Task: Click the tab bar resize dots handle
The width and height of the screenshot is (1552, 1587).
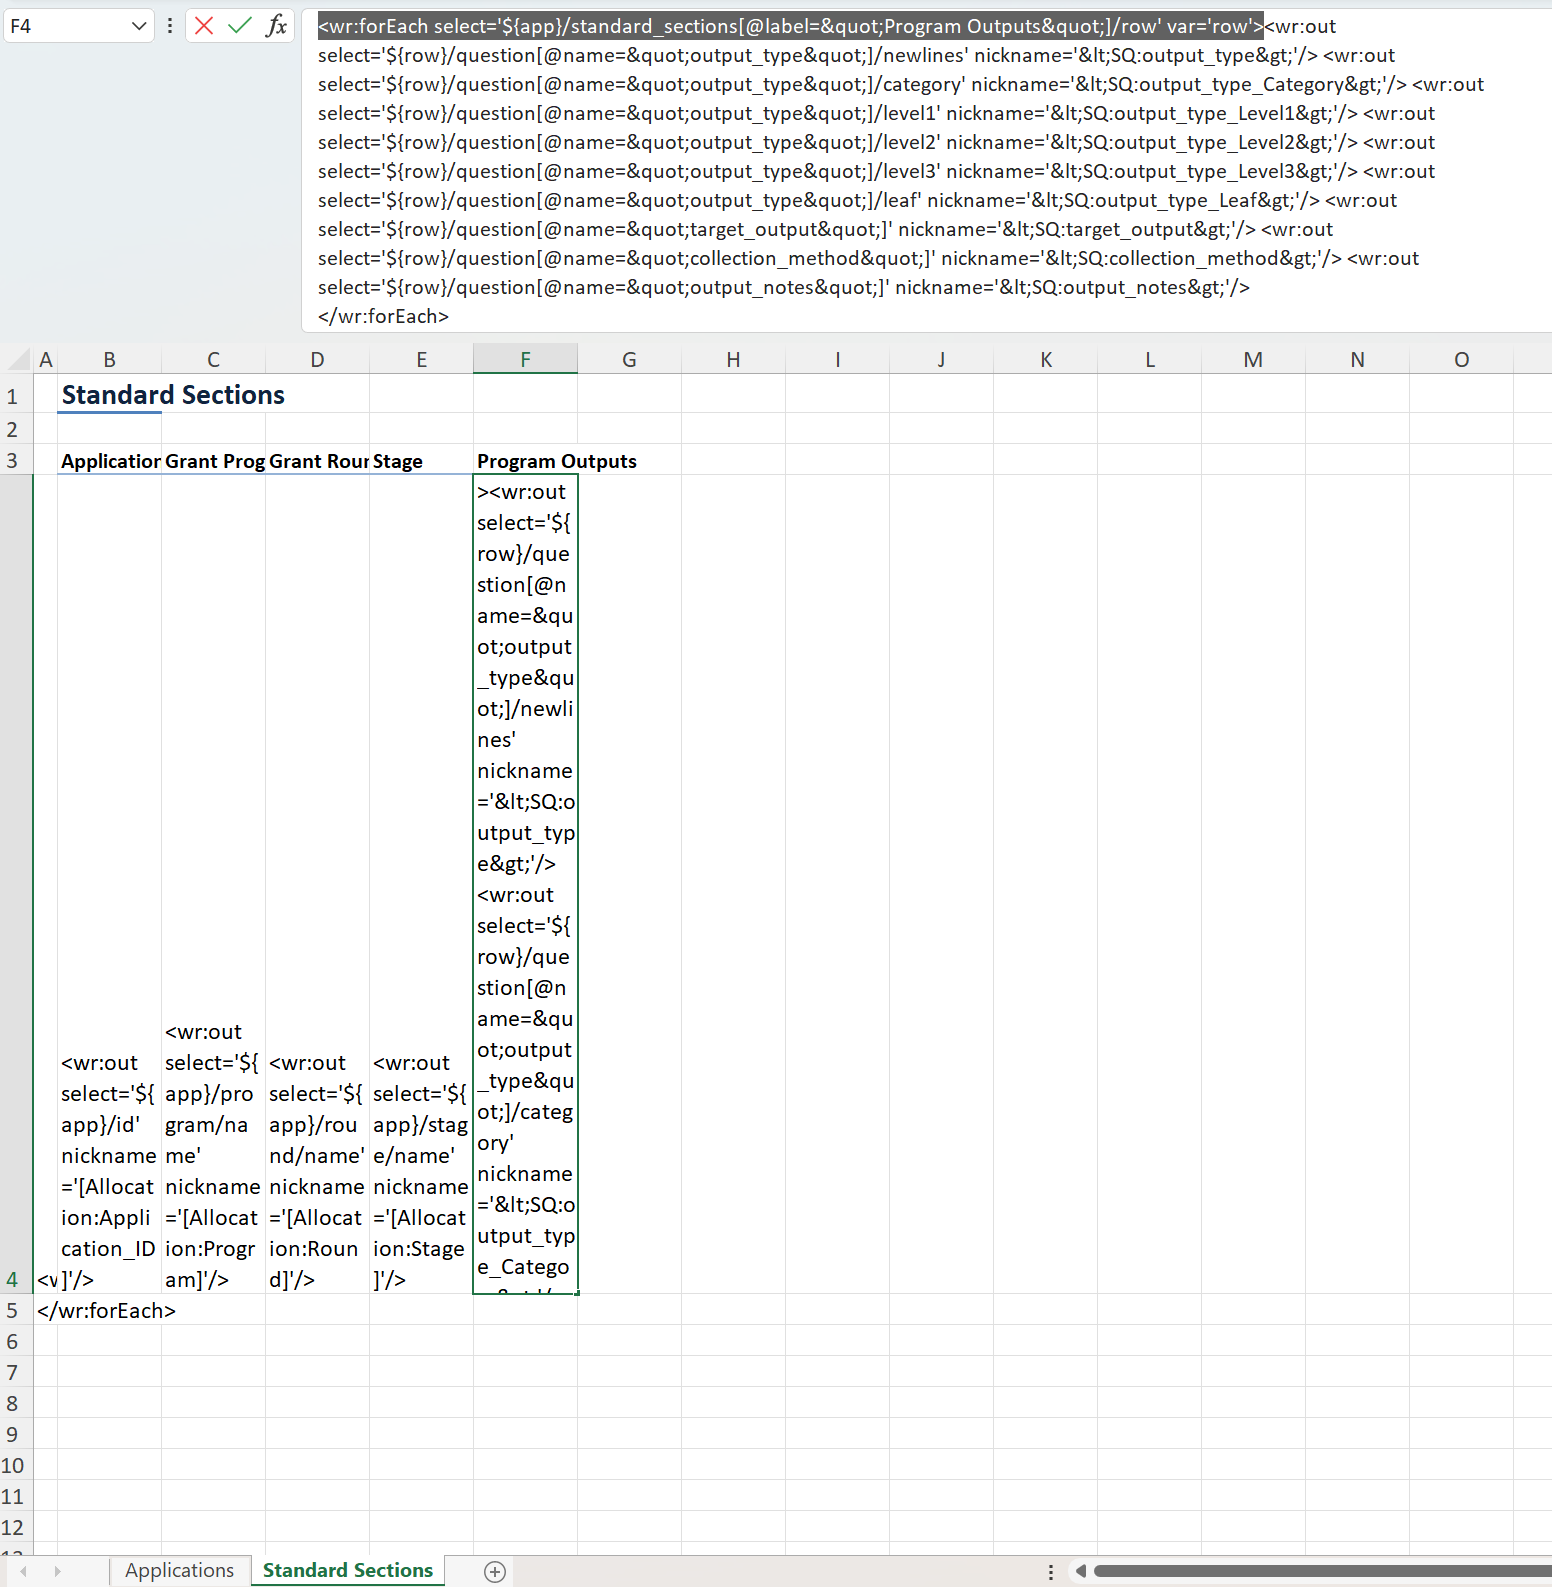Action: click(1050, 1571)
